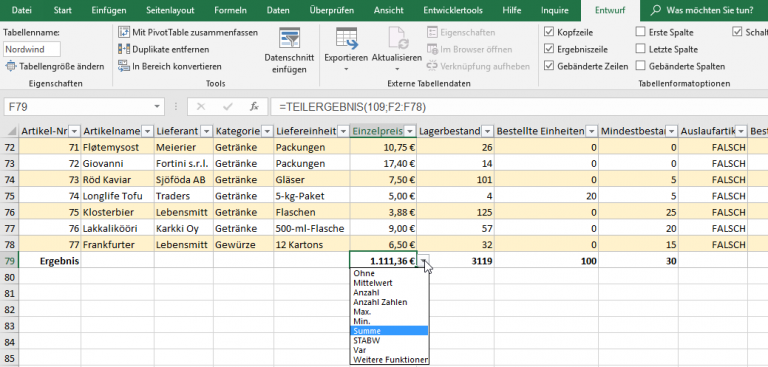Open the Einzelpreis filter dropdown
This screenshot has width=768, height=367.
coord(410,131)
